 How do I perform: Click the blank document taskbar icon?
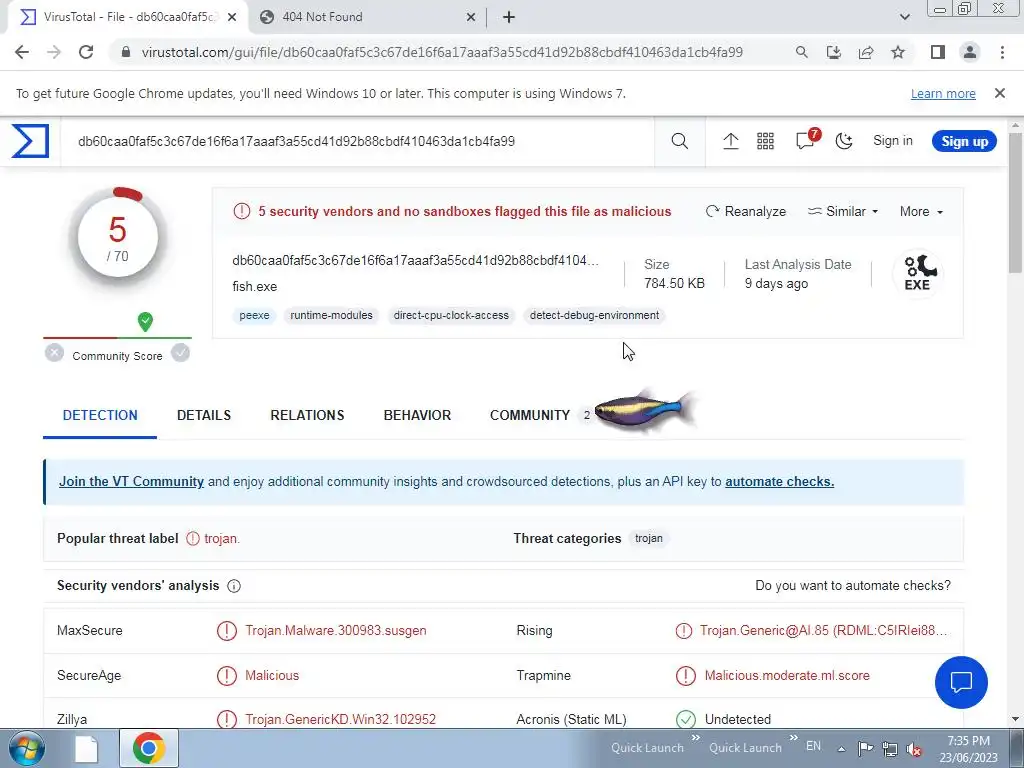pos(86,748)
